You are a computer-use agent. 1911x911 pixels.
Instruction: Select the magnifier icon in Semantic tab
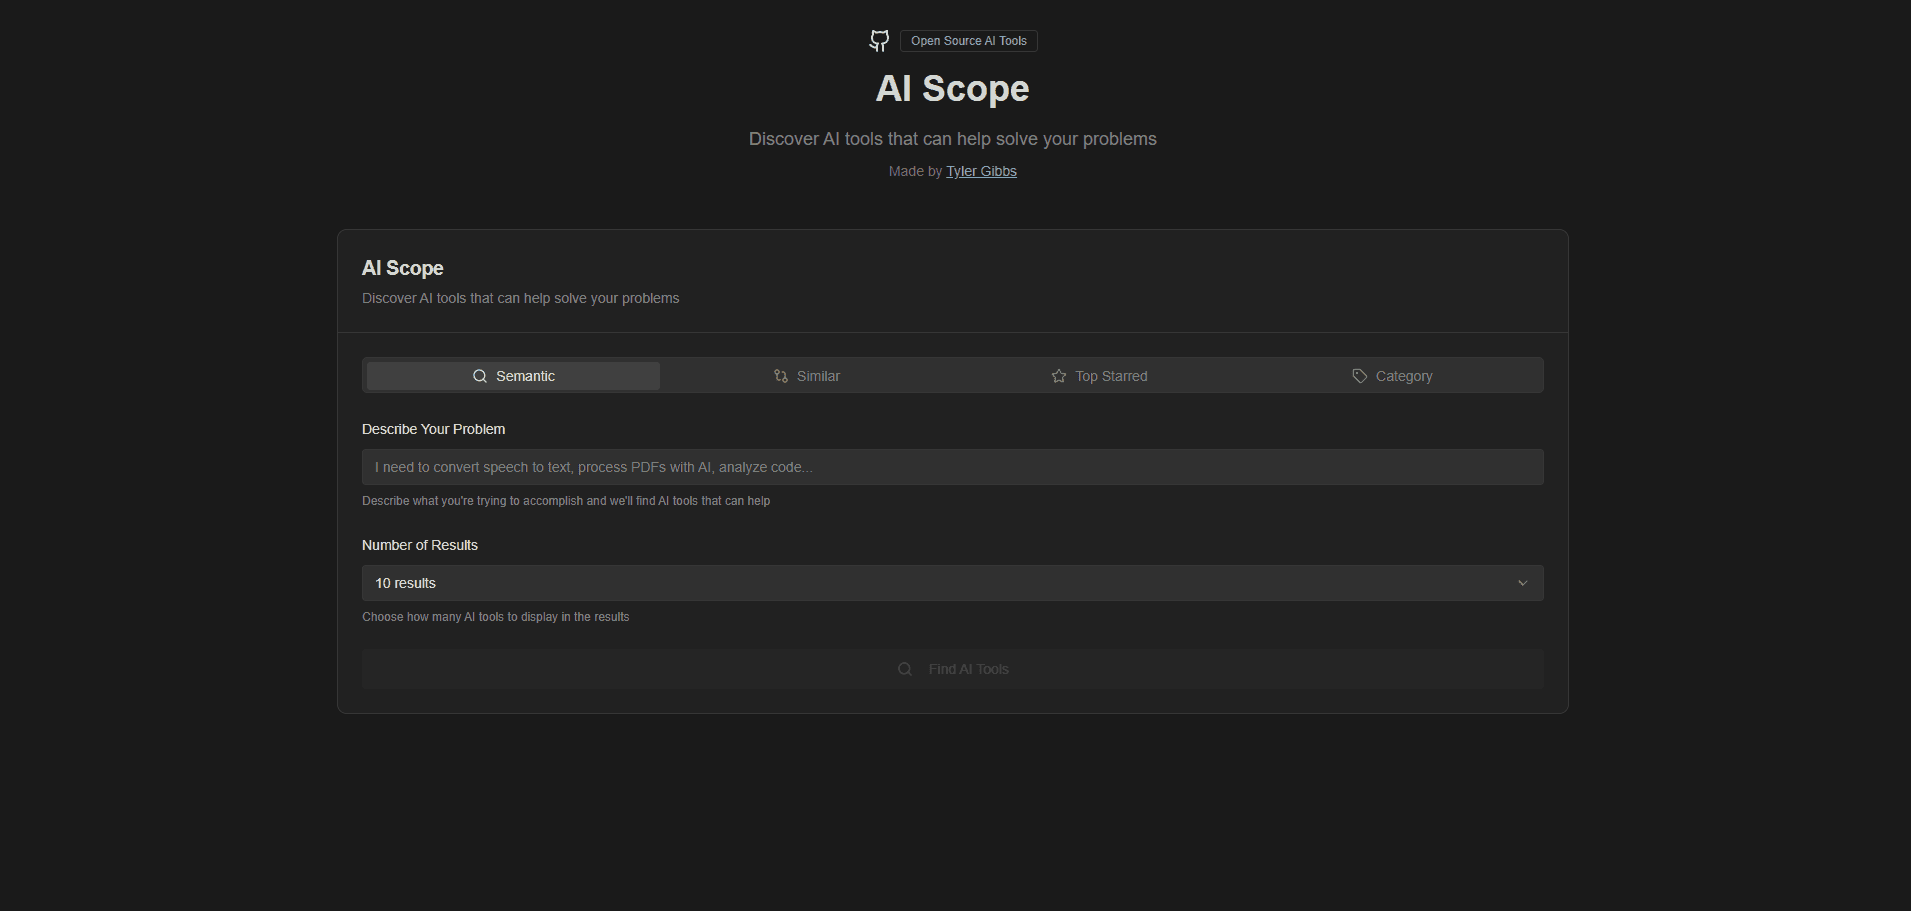480,375
